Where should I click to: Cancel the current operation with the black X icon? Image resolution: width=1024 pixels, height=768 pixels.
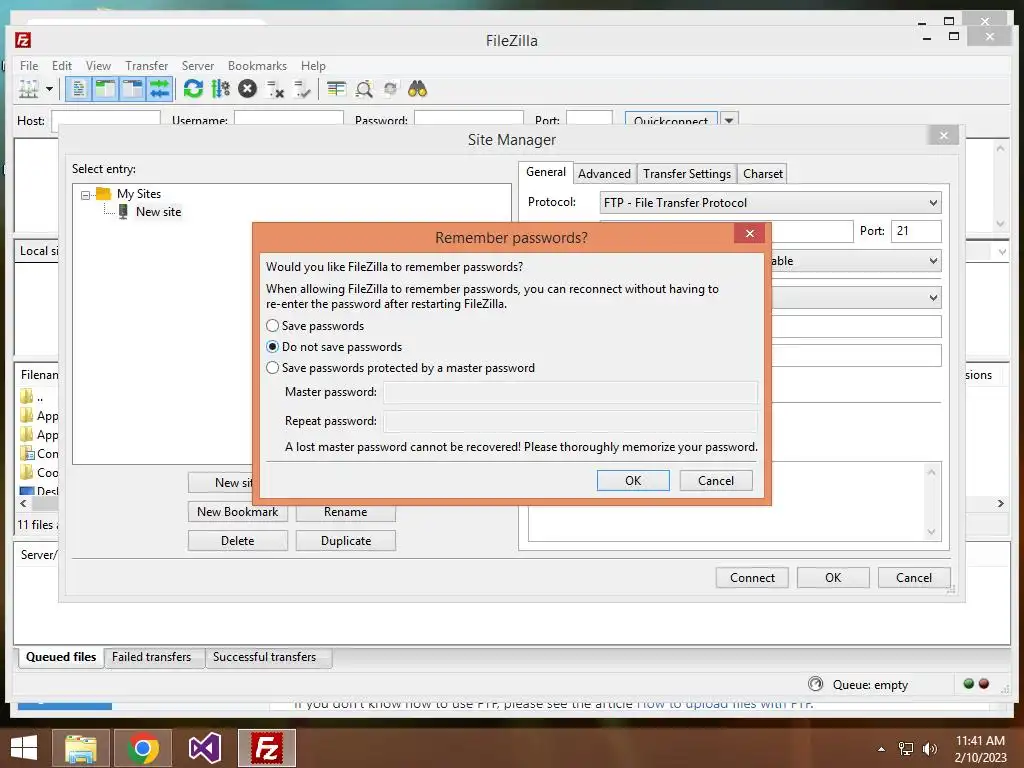(x=248, y=89)
